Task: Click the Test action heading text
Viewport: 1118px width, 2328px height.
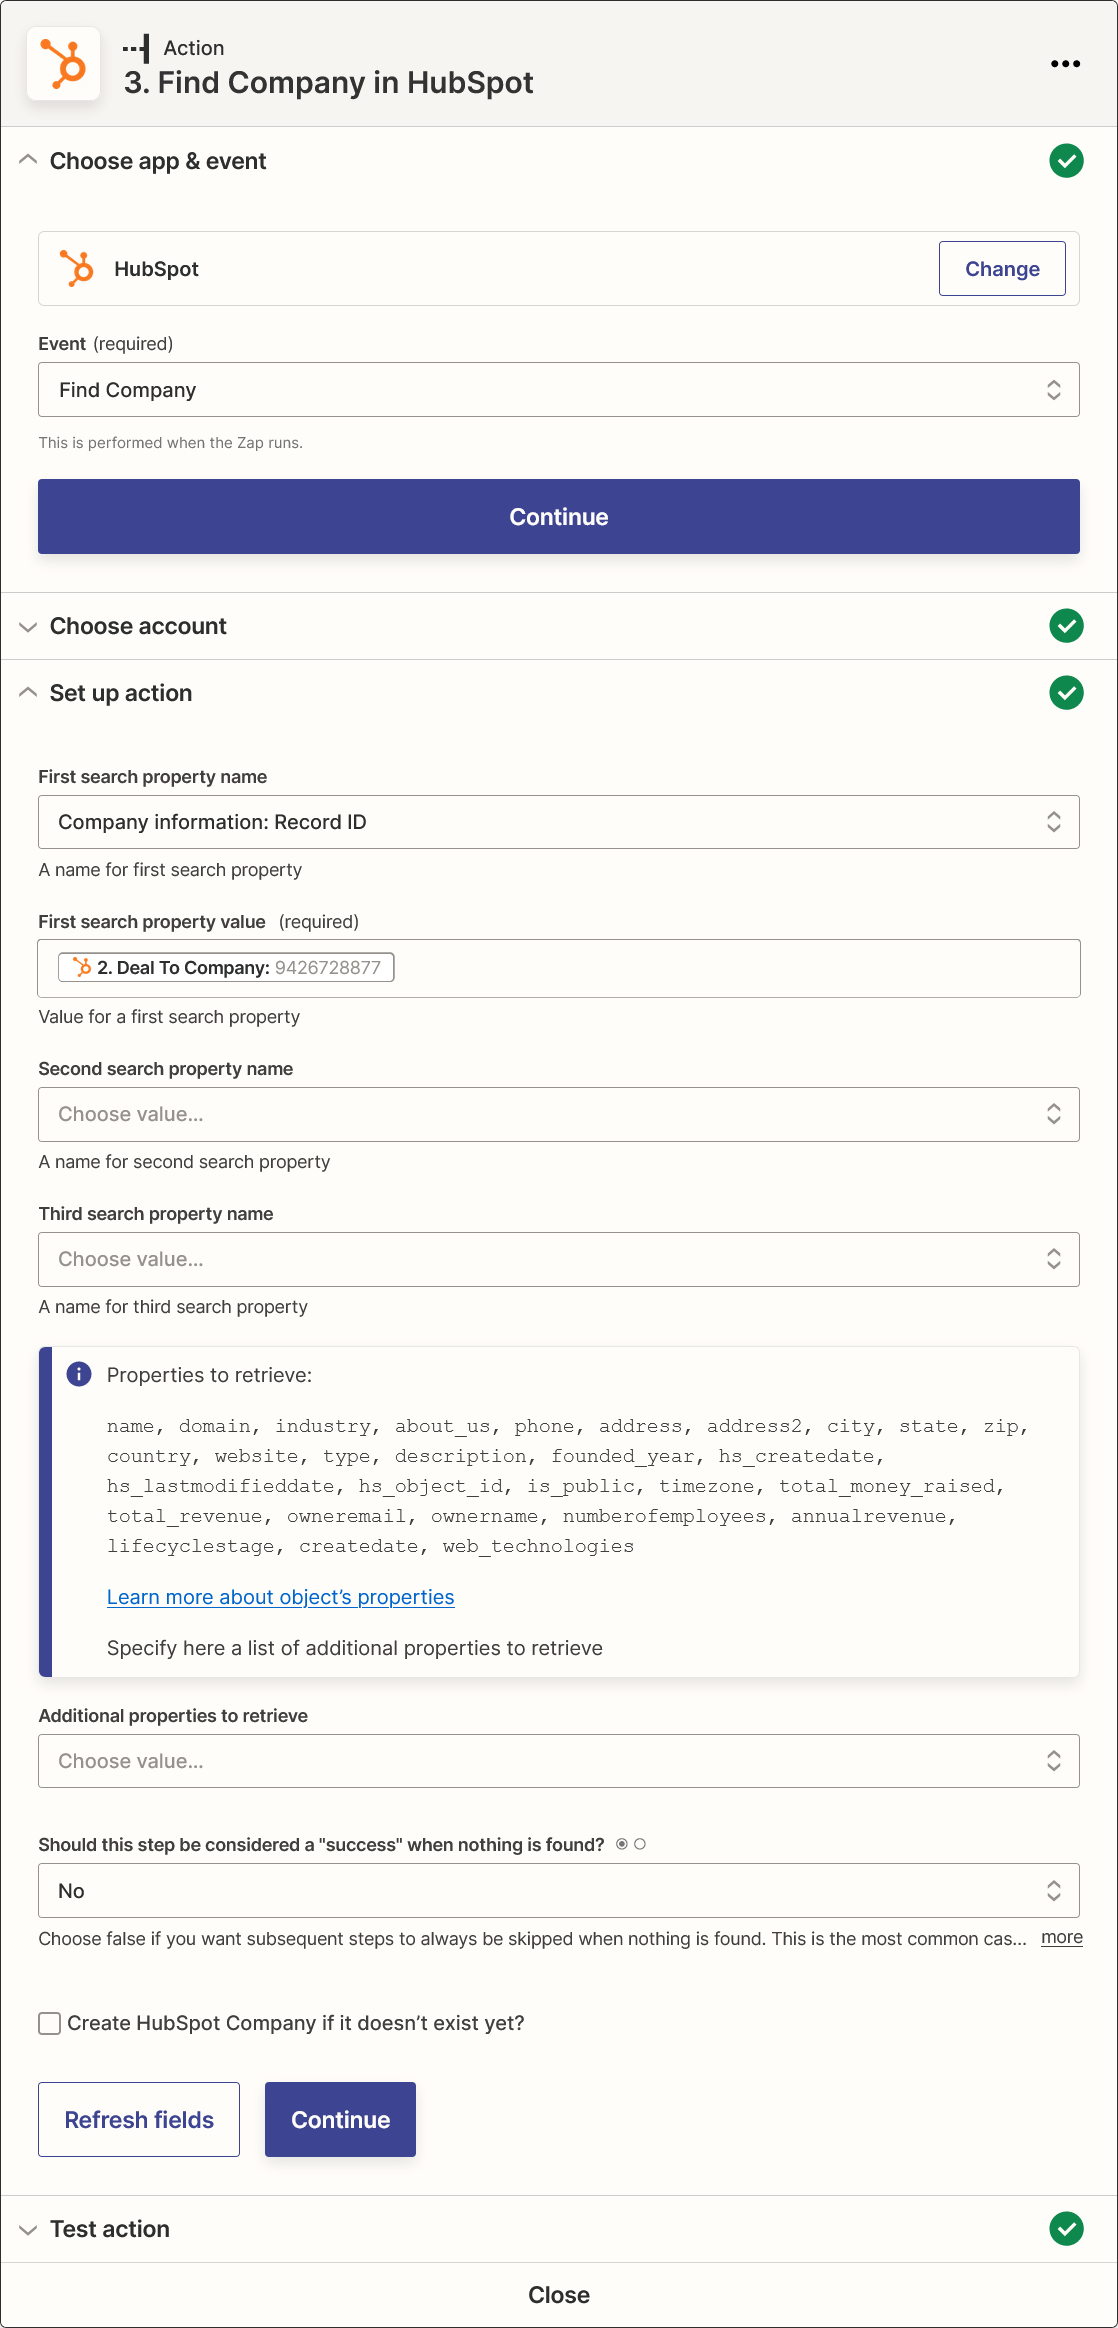Action: (110, 2229)
